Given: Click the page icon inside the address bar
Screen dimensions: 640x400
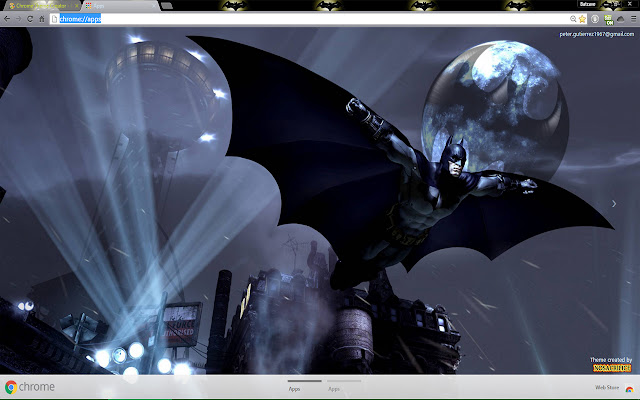Looking at the screenshot, I should [x=55, y=19].
